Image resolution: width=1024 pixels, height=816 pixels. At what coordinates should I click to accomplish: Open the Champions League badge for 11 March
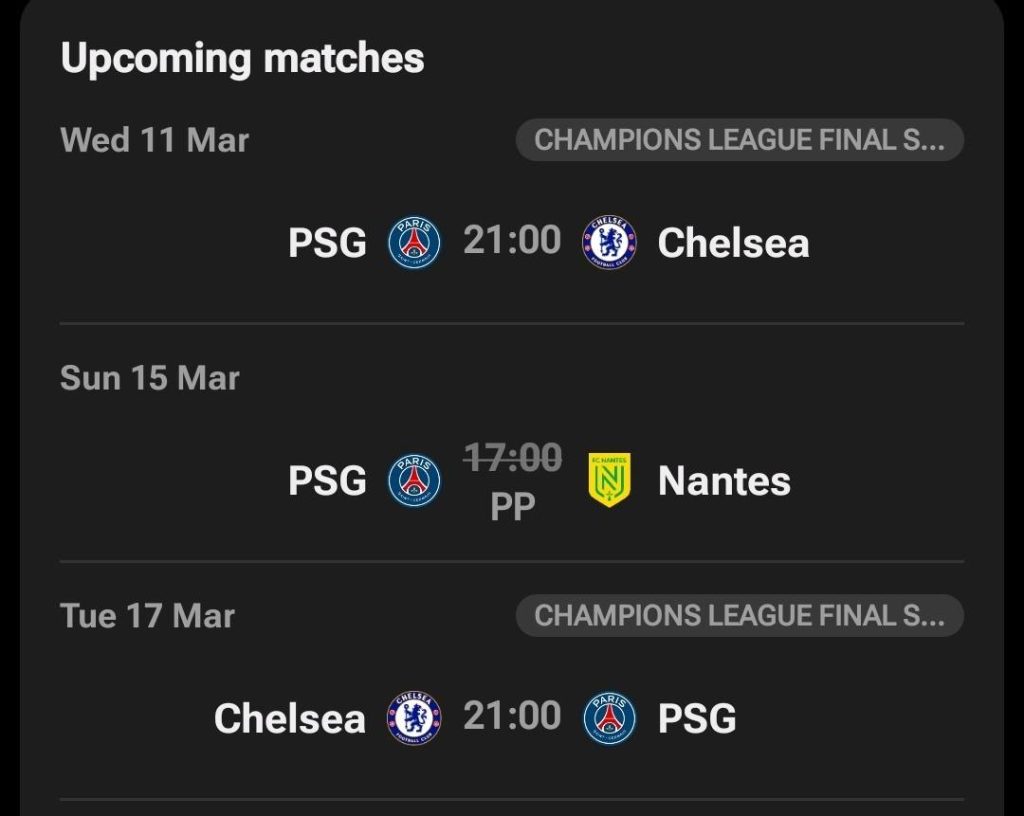pos(740,140)
